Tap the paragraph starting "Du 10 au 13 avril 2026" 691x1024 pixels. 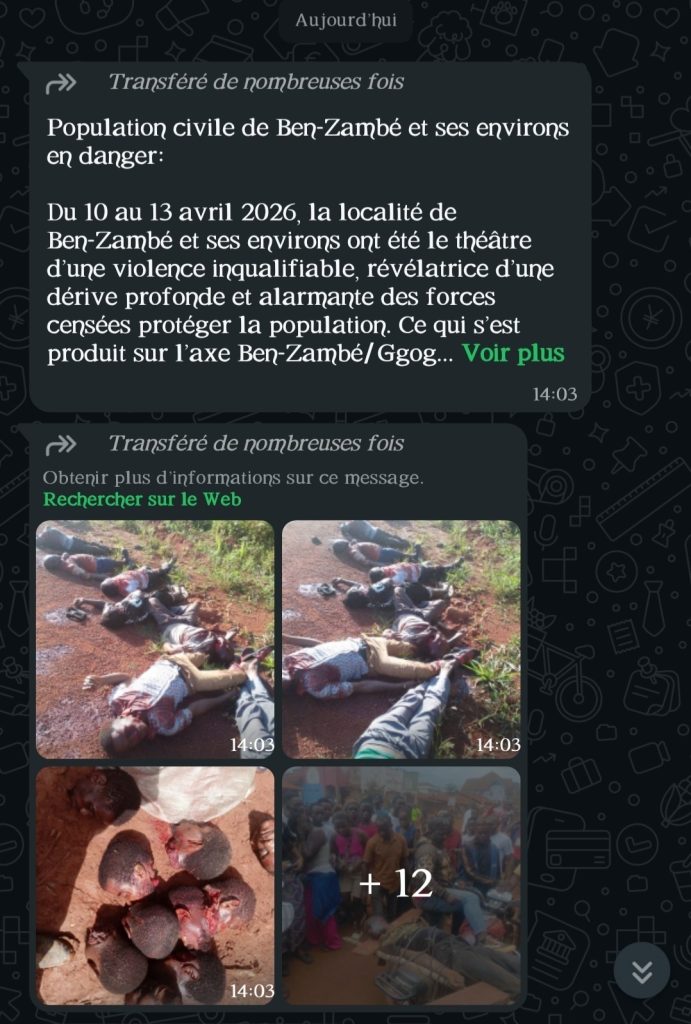[306, 283]
